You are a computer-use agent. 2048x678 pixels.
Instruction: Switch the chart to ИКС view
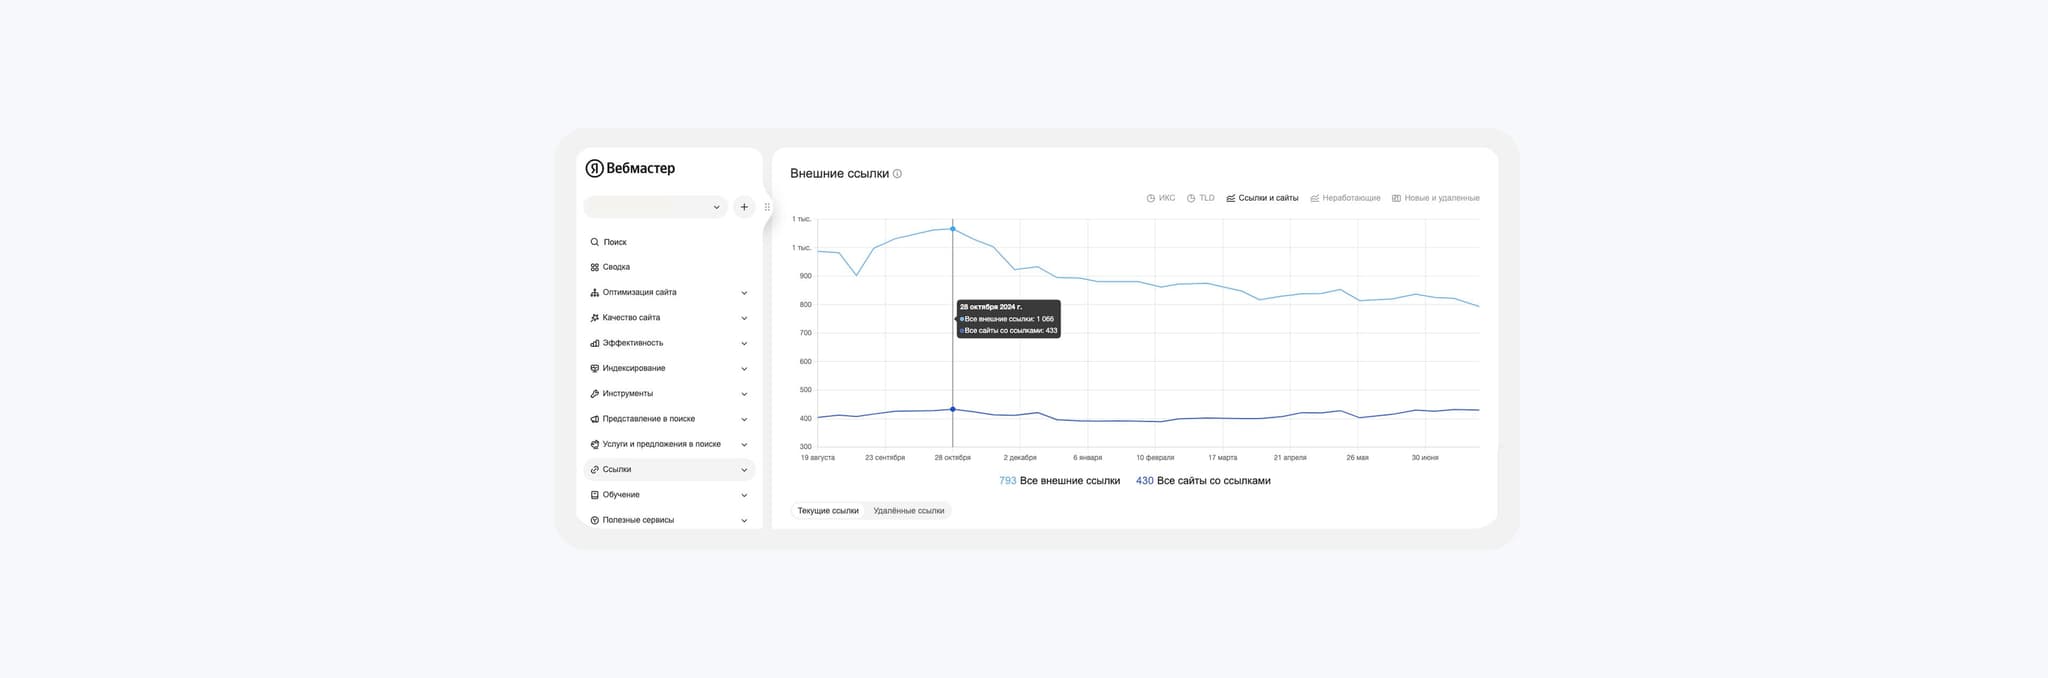(x=1161, y=198)
